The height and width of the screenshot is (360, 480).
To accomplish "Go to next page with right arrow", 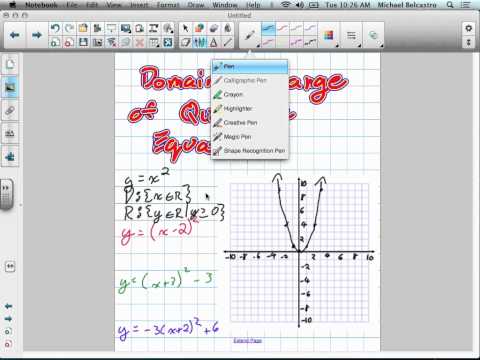I will click(36, 35).
